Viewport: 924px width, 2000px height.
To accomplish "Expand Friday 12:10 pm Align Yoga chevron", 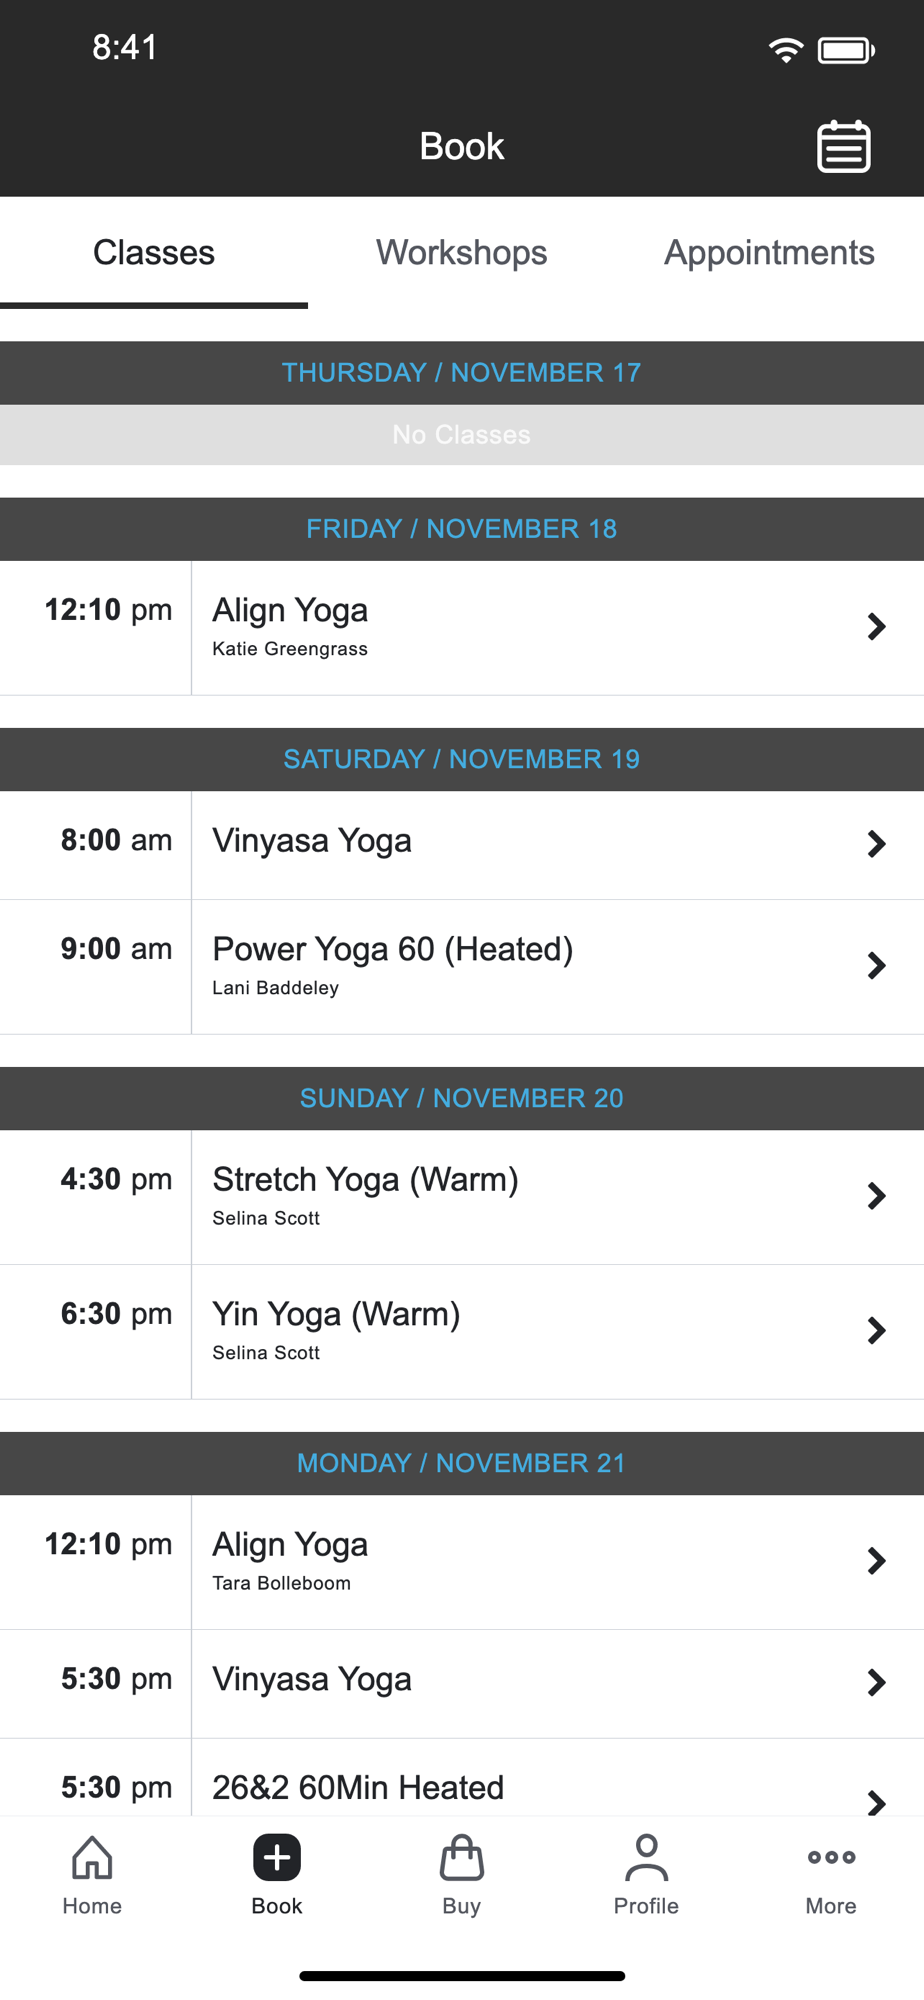I will (876, 627).
